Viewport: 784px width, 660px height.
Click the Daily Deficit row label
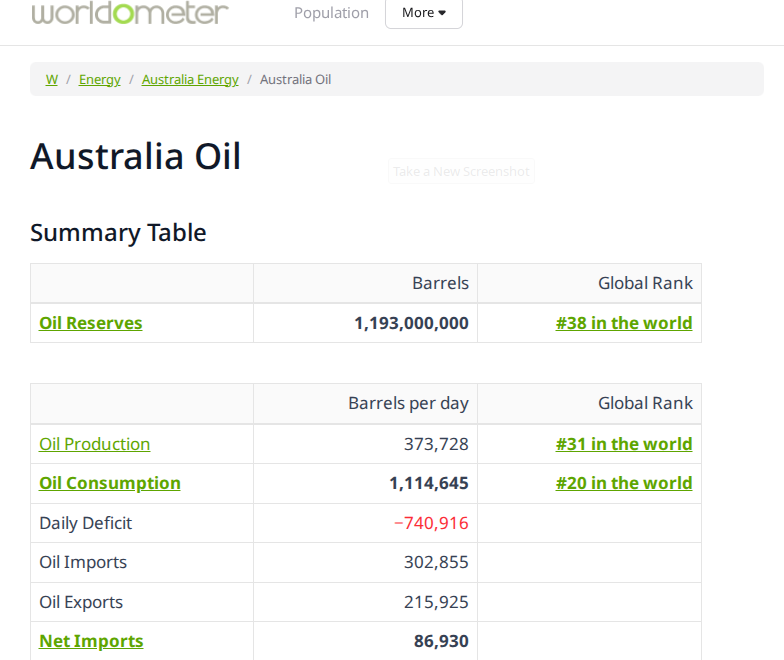86,523
